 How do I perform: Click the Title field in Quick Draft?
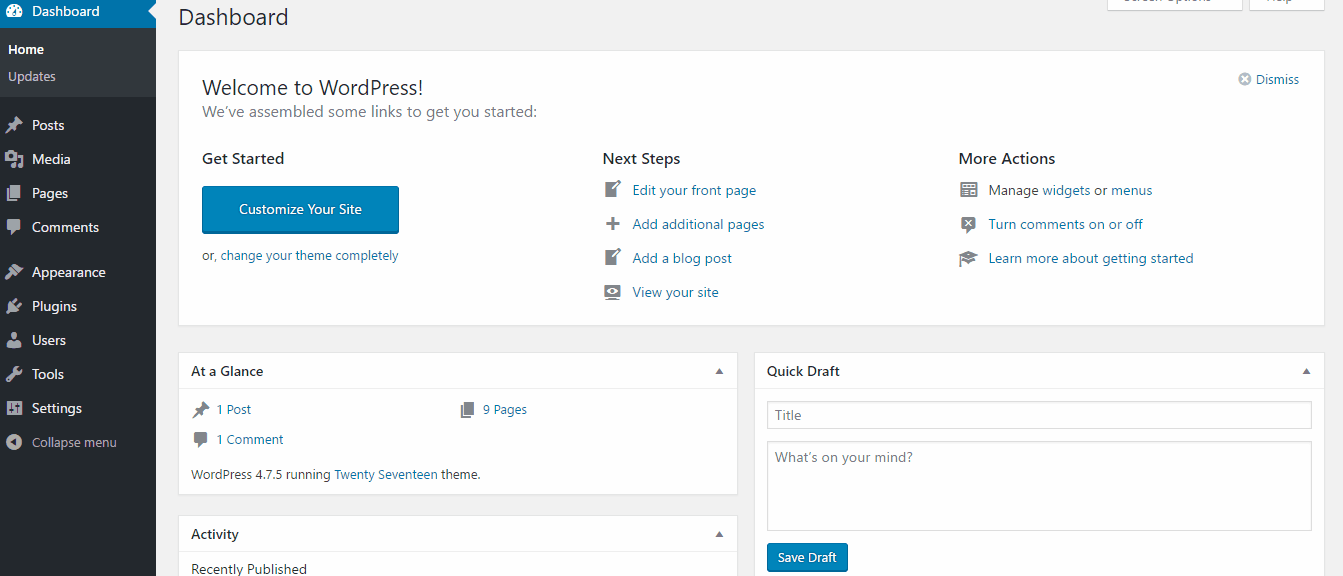[1039, 414]
